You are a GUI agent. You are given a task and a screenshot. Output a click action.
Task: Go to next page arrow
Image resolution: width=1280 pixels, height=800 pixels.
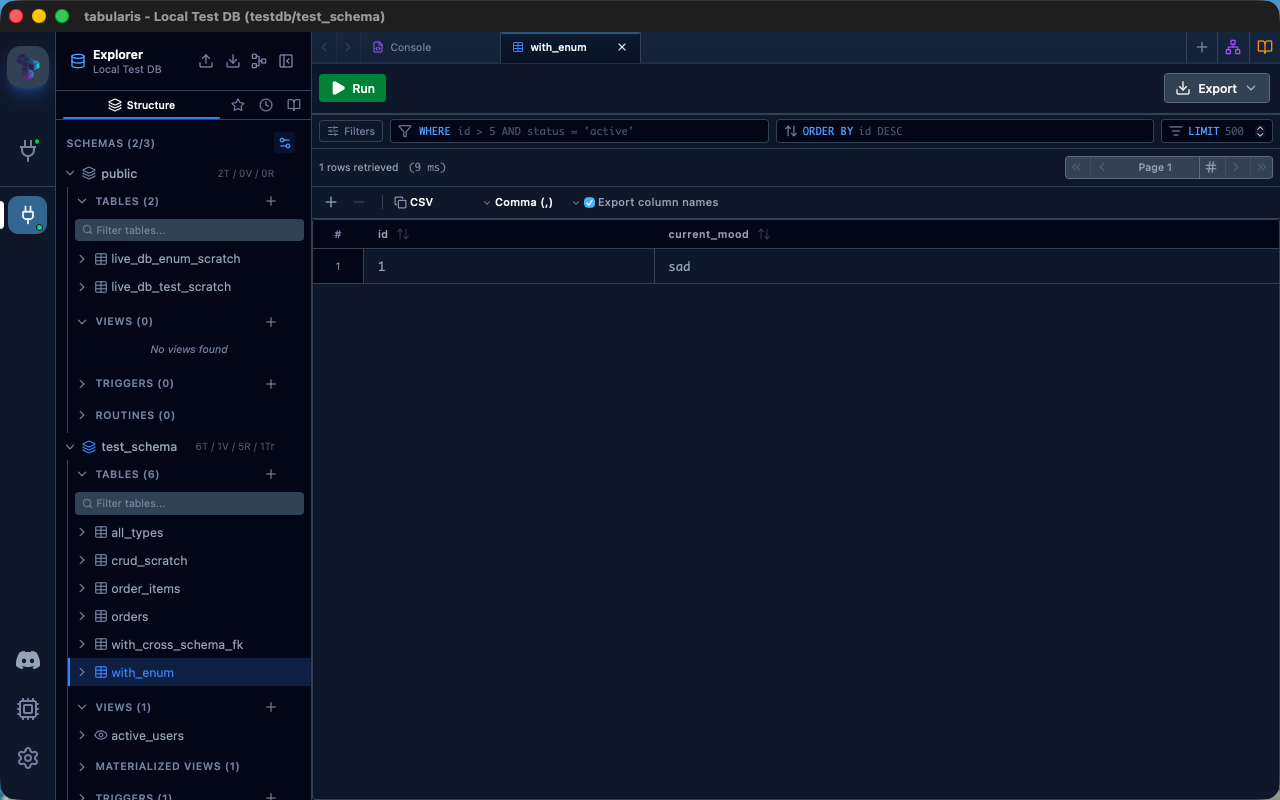(1237, 167)
